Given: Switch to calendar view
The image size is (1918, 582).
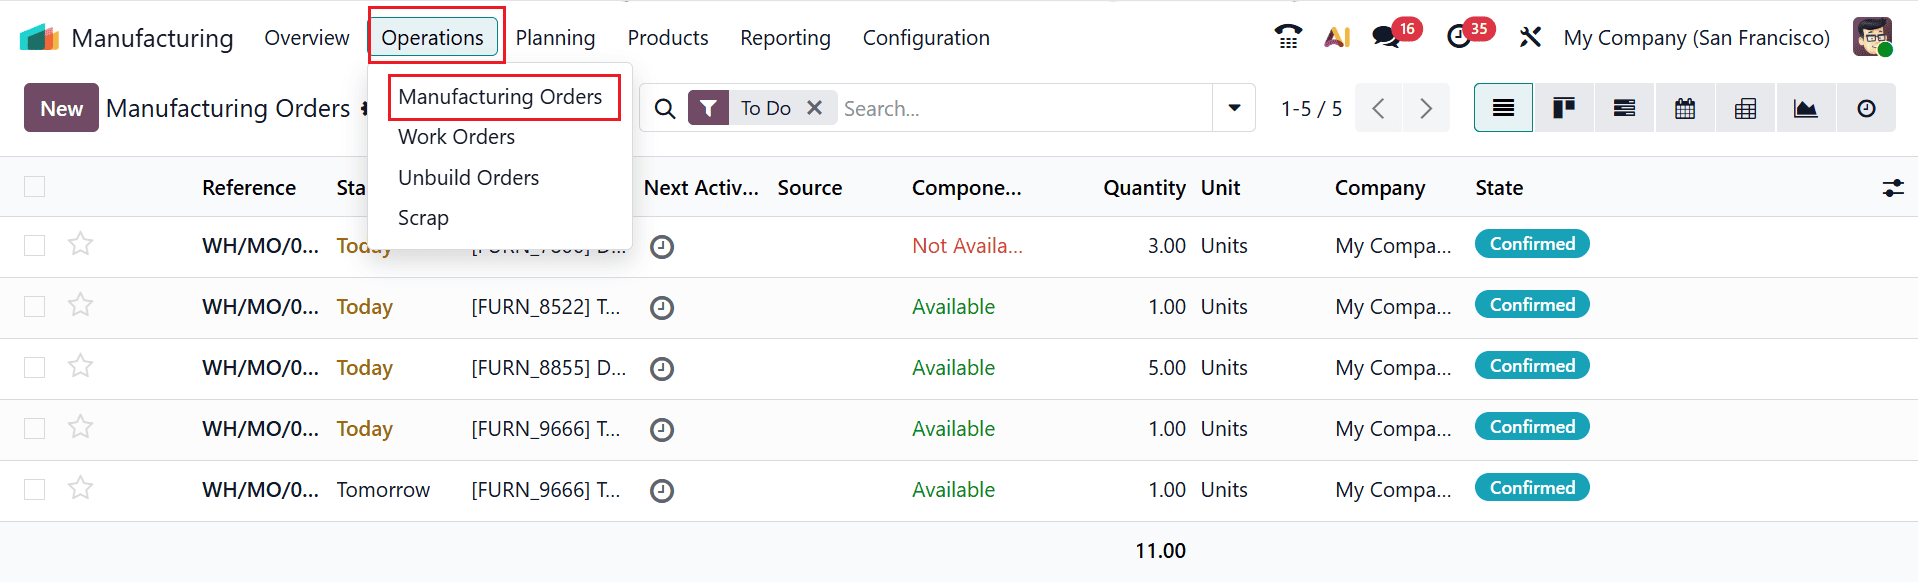Looking at the screenshot, I should click(x=1685, y=108).
